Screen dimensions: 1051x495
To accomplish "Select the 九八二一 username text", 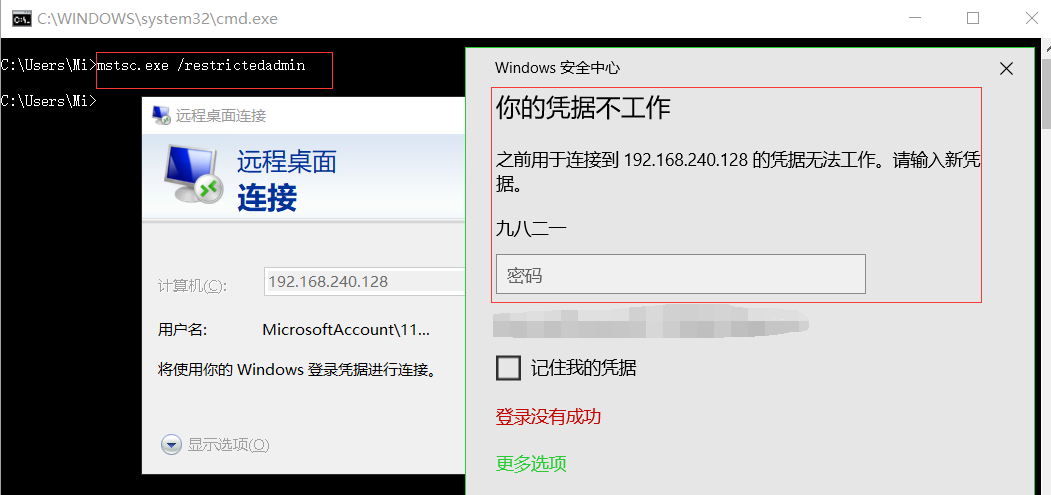I will click(531, 228).
